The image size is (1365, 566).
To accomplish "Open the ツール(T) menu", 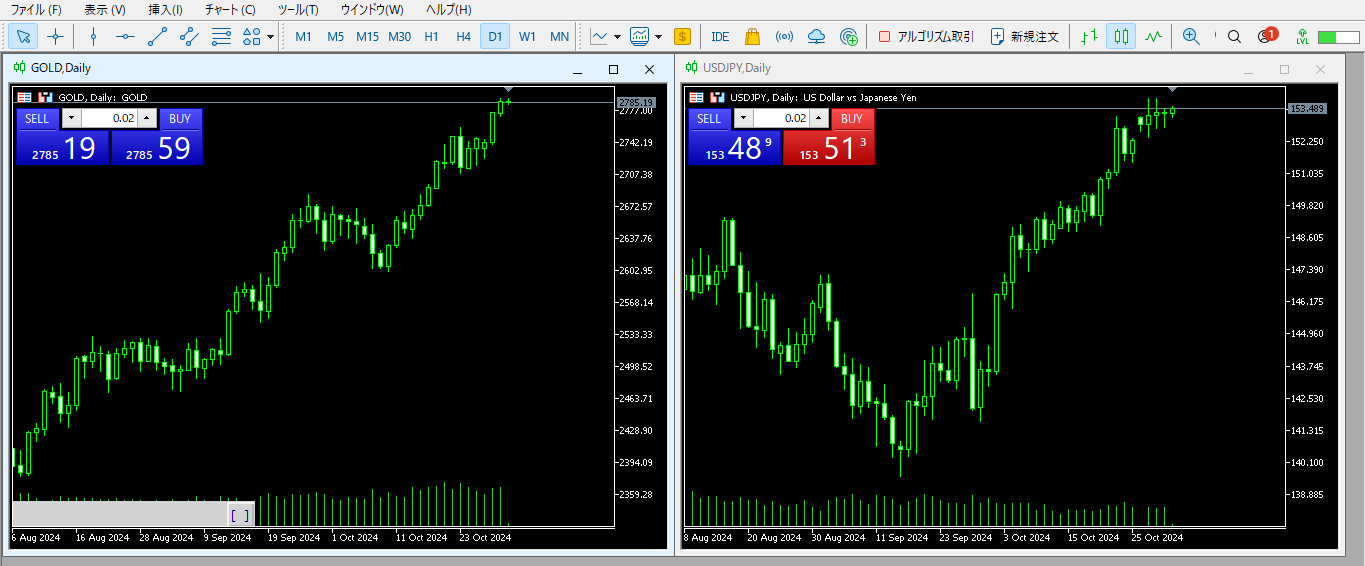I will 297,10.
